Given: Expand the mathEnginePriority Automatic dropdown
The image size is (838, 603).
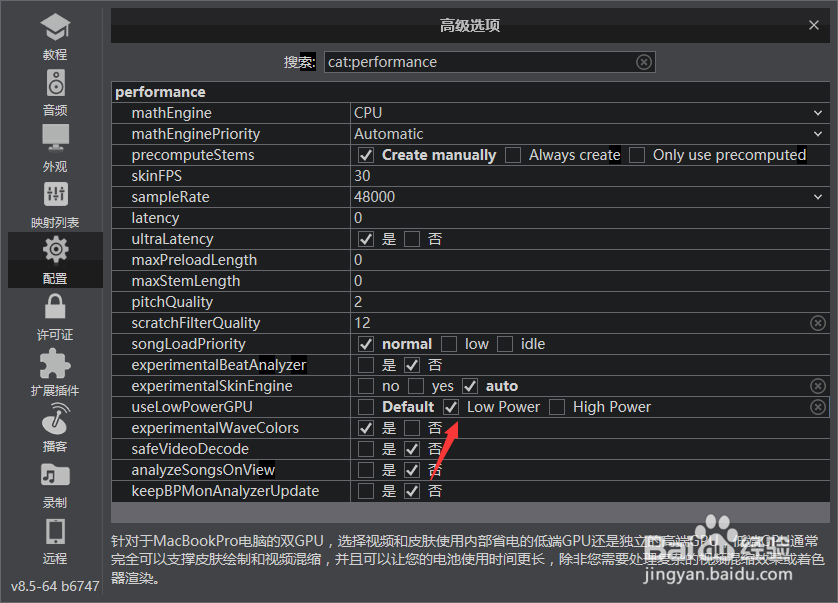Looking at the screenshot, I should tap(818, 134).
